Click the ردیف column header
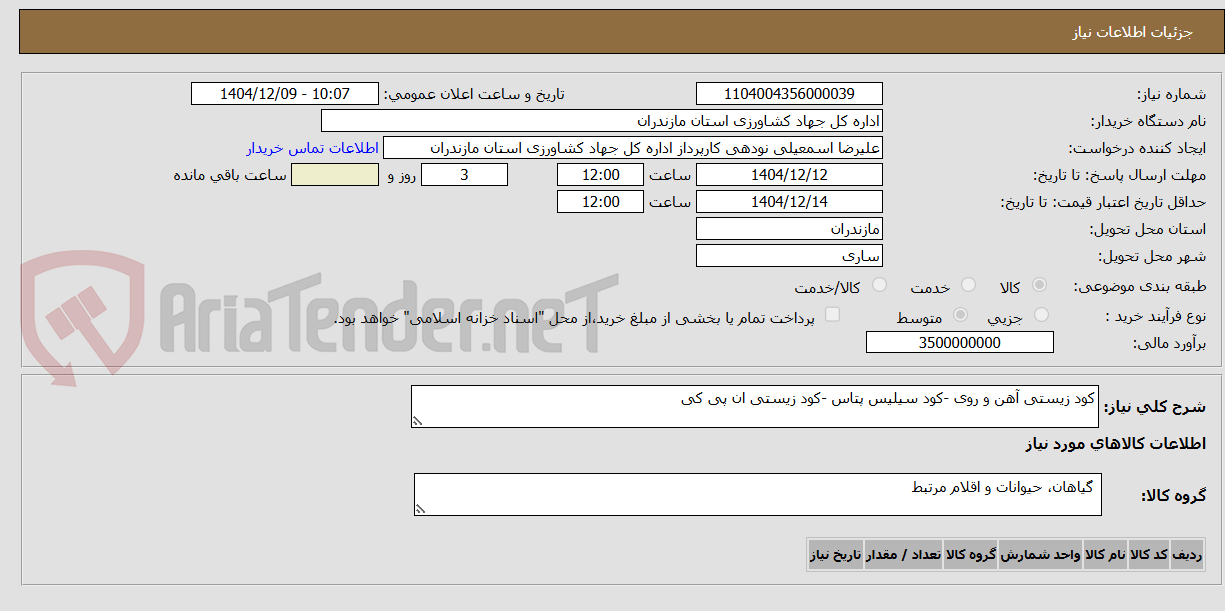 click(1187, 554)
